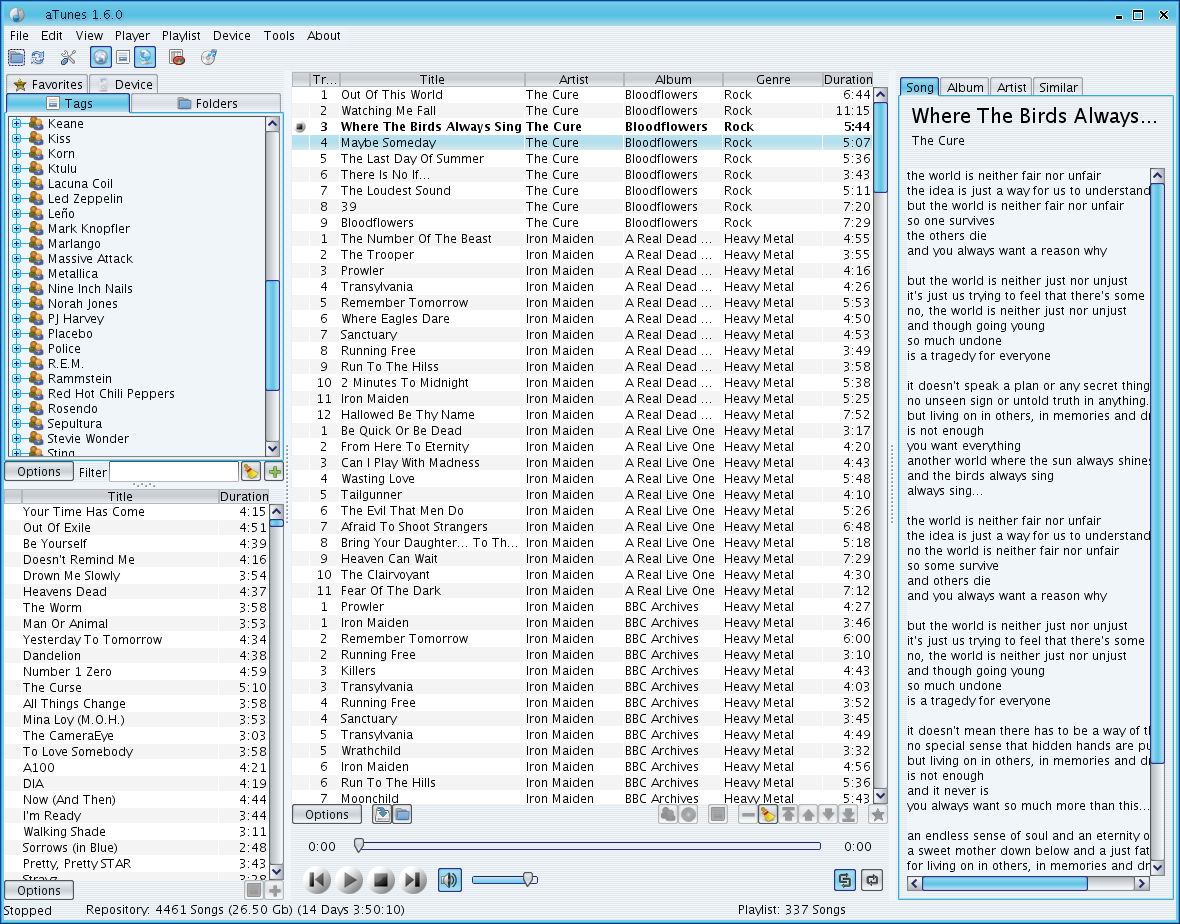
Task: Click the CD ripper music disc icon
Action: click(209, 58)
